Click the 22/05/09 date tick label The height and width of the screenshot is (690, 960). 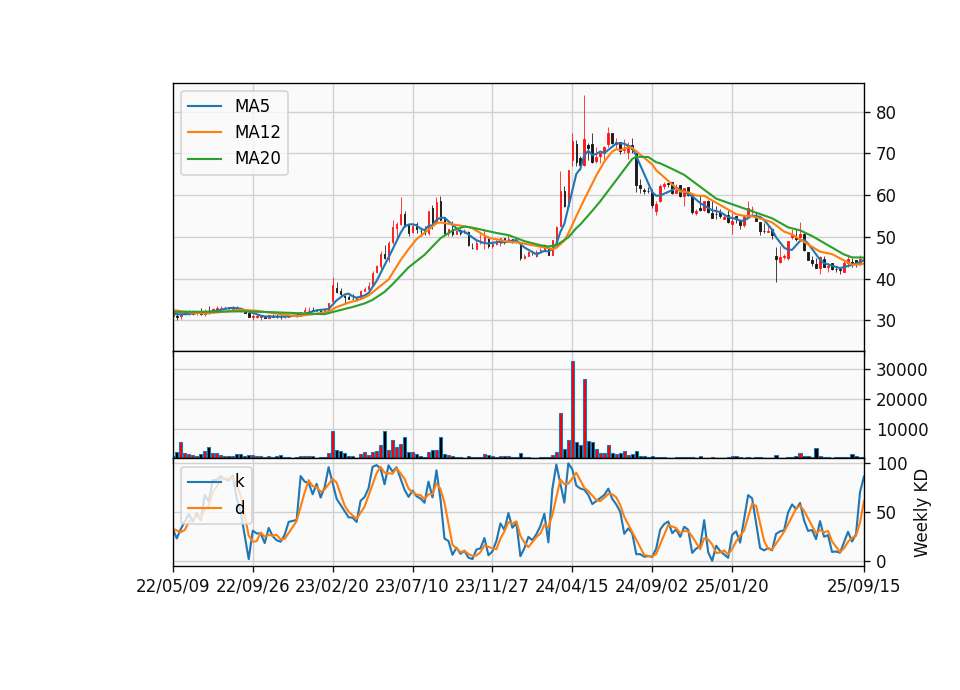click(x=173, y=587)
